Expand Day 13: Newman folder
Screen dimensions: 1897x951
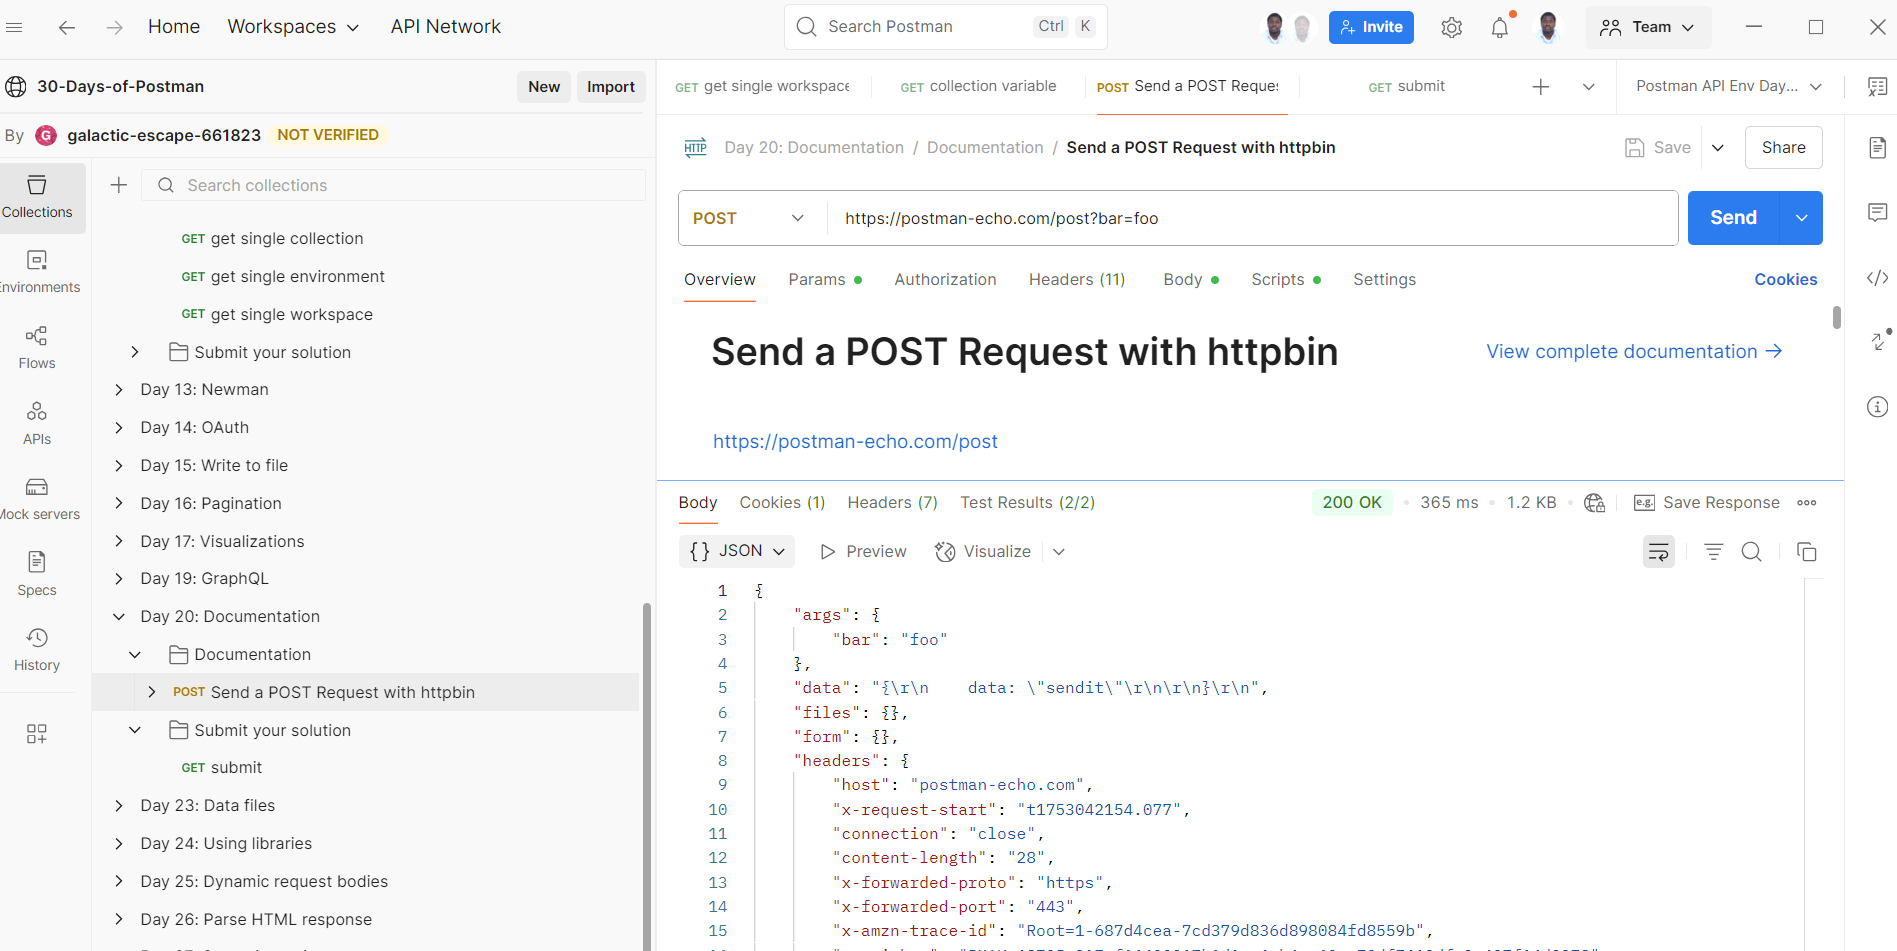(119, 390)
